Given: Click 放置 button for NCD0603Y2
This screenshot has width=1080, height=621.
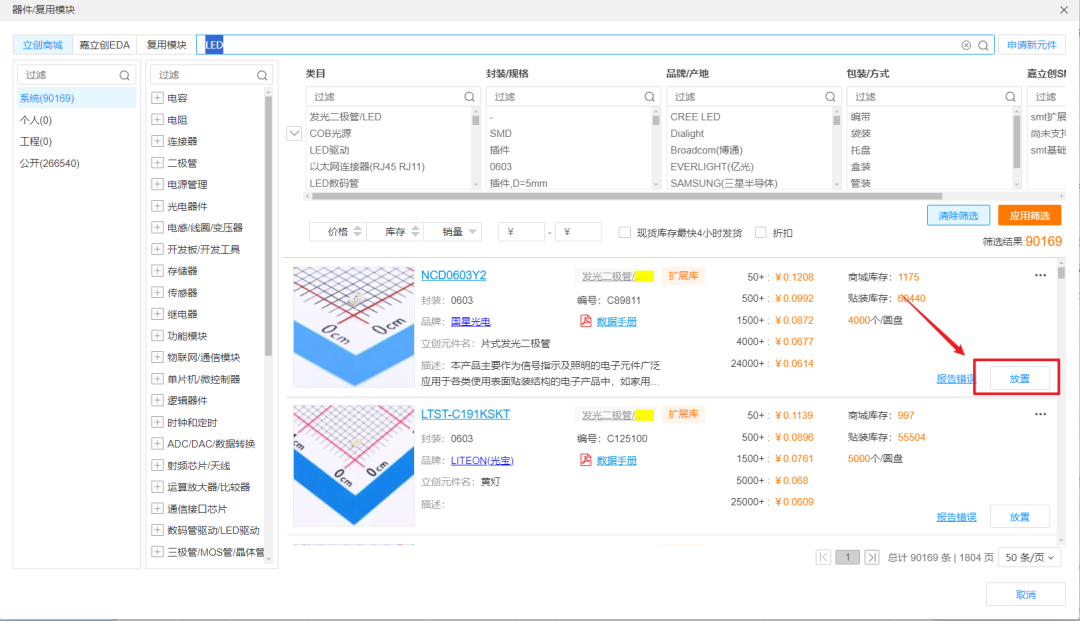Looking at the screenshot, I should tap(1019, 378).
